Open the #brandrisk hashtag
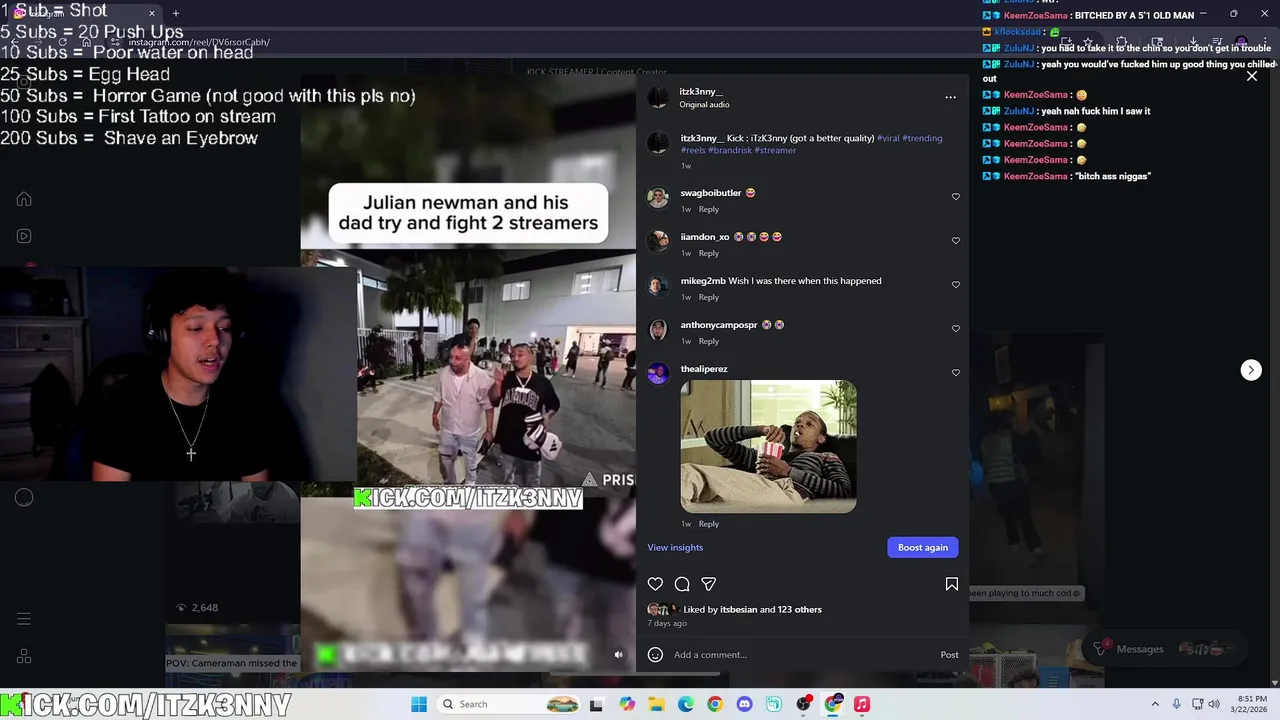The height and width of the screenshot is (720, 1280). [730, 150]
